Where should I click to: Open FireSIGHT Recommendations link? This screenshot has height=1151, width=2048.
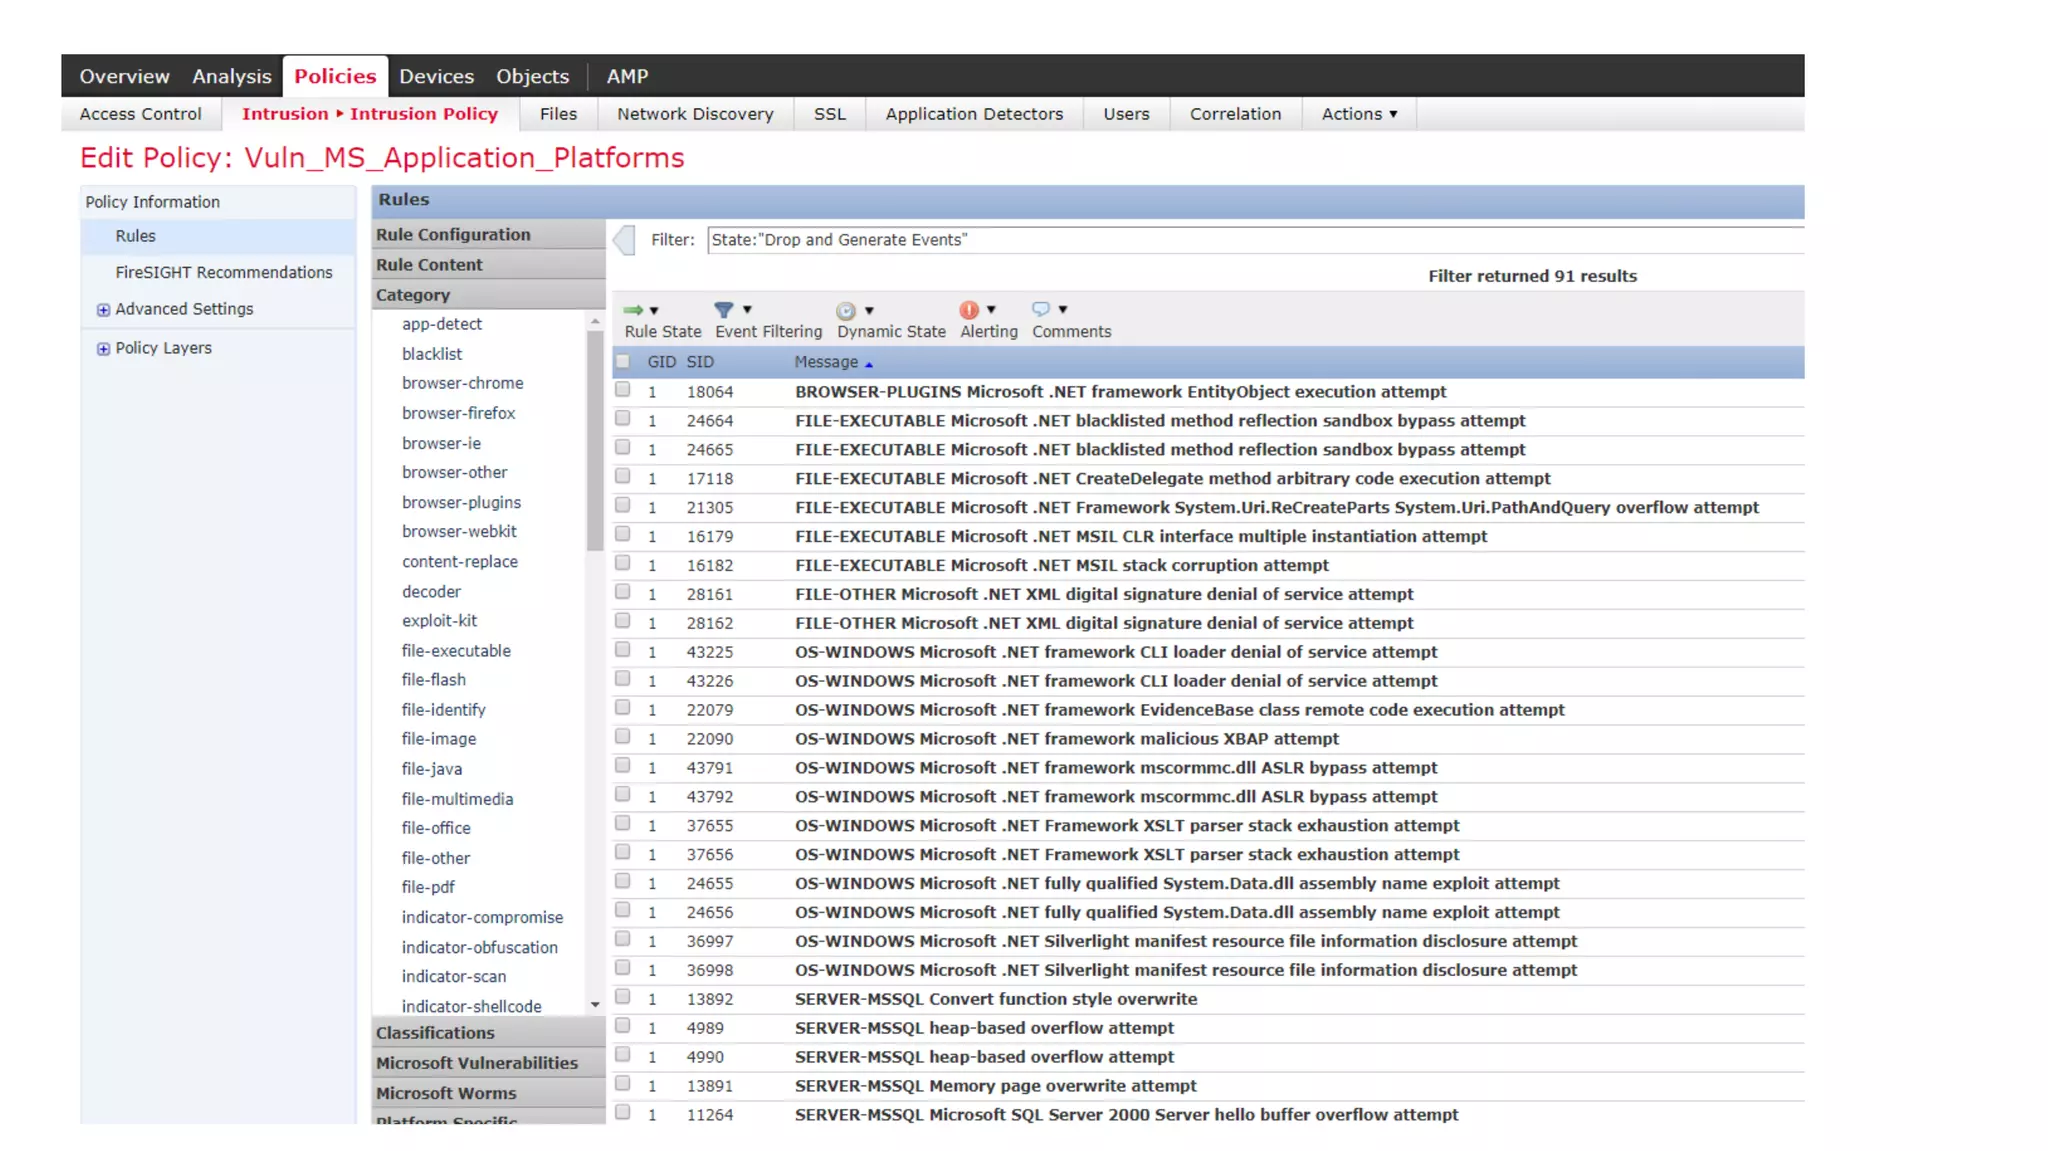[223, 272]
